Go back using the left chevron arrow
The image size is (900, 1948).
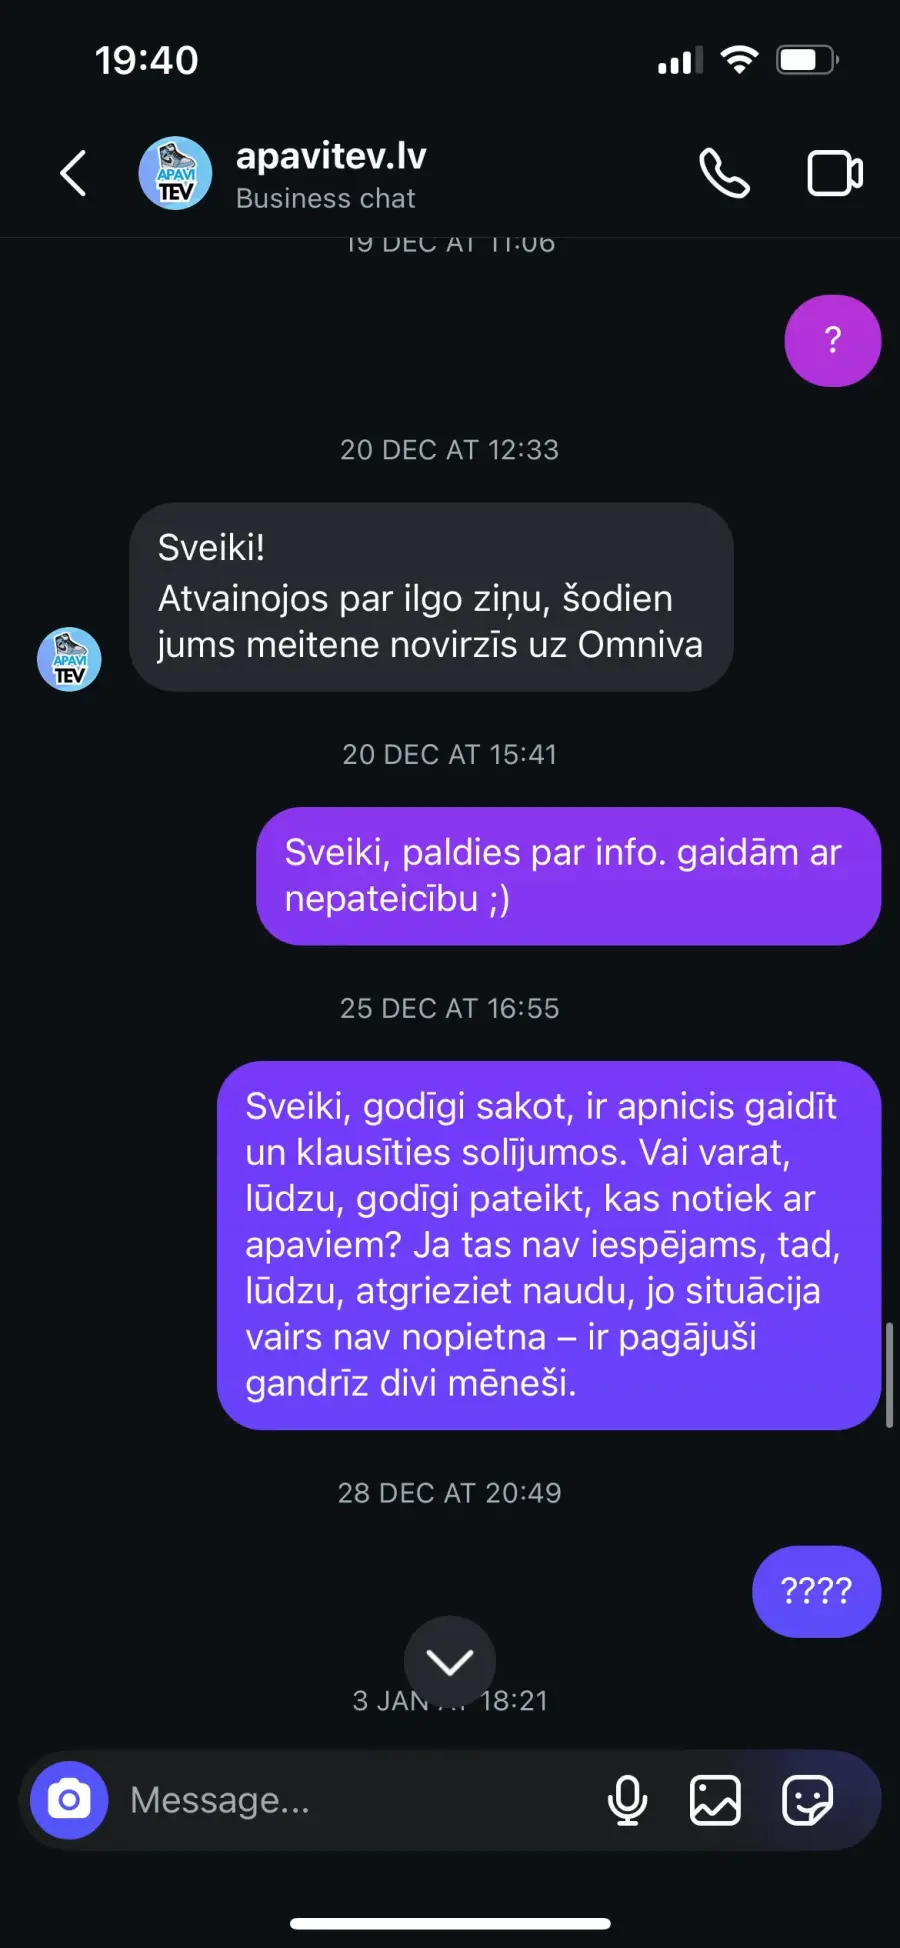pyautogui.click(x=73, y=174)
